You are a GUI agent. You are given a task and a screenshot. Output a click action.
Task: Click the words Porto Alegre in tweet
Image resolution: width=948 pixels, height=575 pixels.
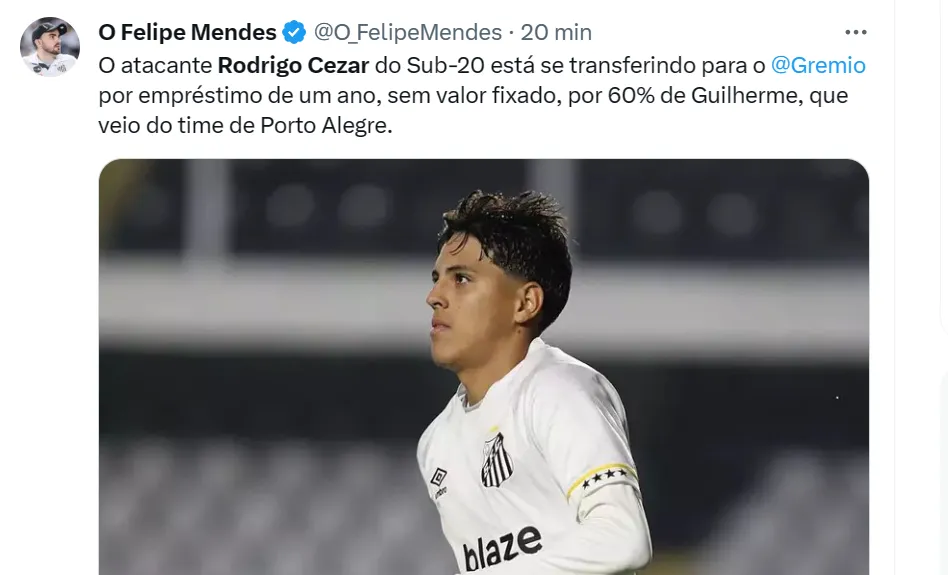tap(324, 125)
